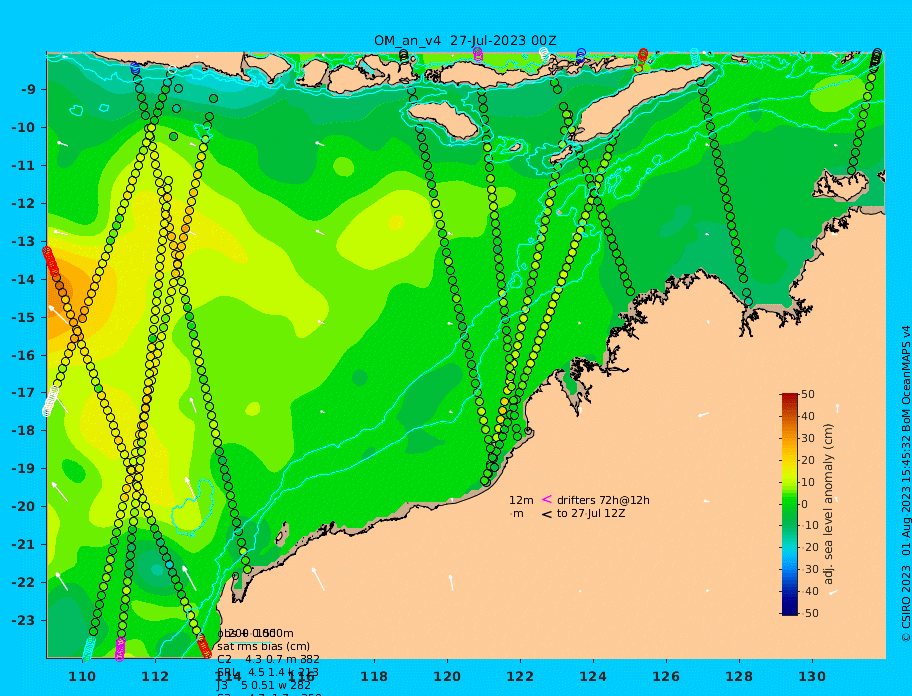This screenshot has width=912, height=696.
Task: Click latitude axis label -11
Action: coord(23,166)
